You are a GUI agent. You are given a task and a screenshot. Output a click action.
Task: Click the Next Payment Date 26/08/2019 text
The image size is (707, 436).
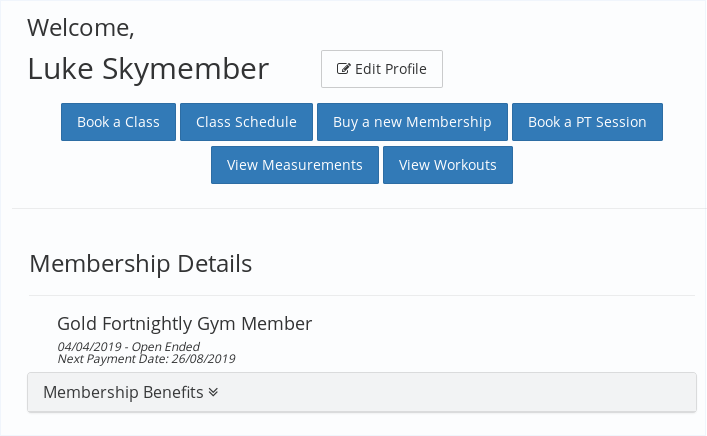(146, 358)
